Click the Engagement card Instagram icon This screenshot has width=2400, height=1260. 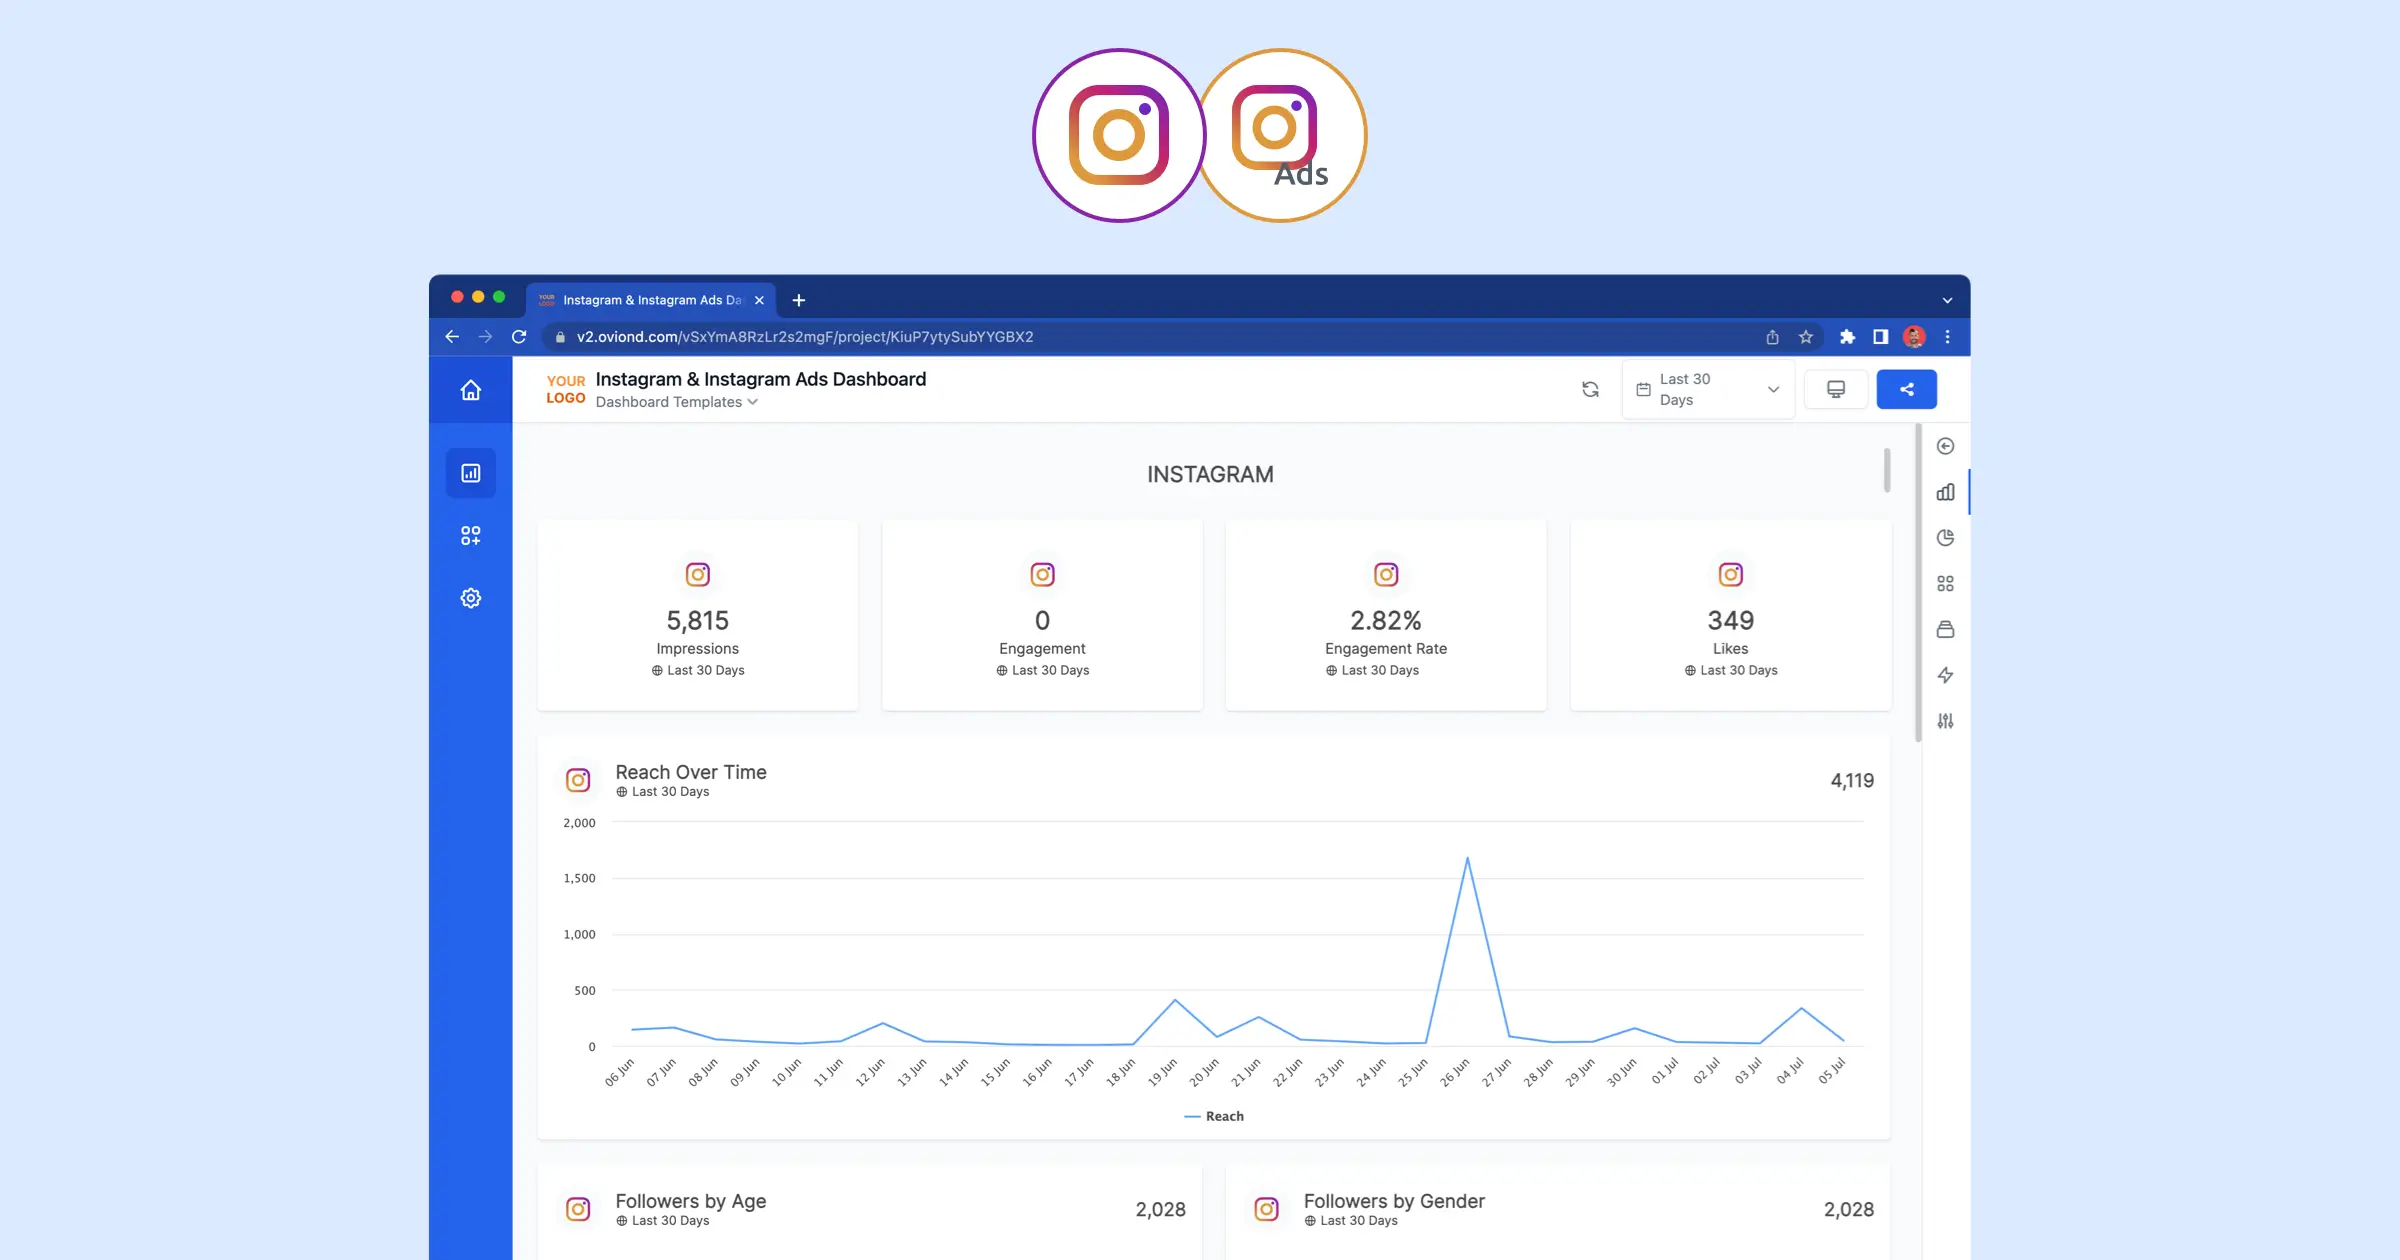click(x=1042, y=574)
